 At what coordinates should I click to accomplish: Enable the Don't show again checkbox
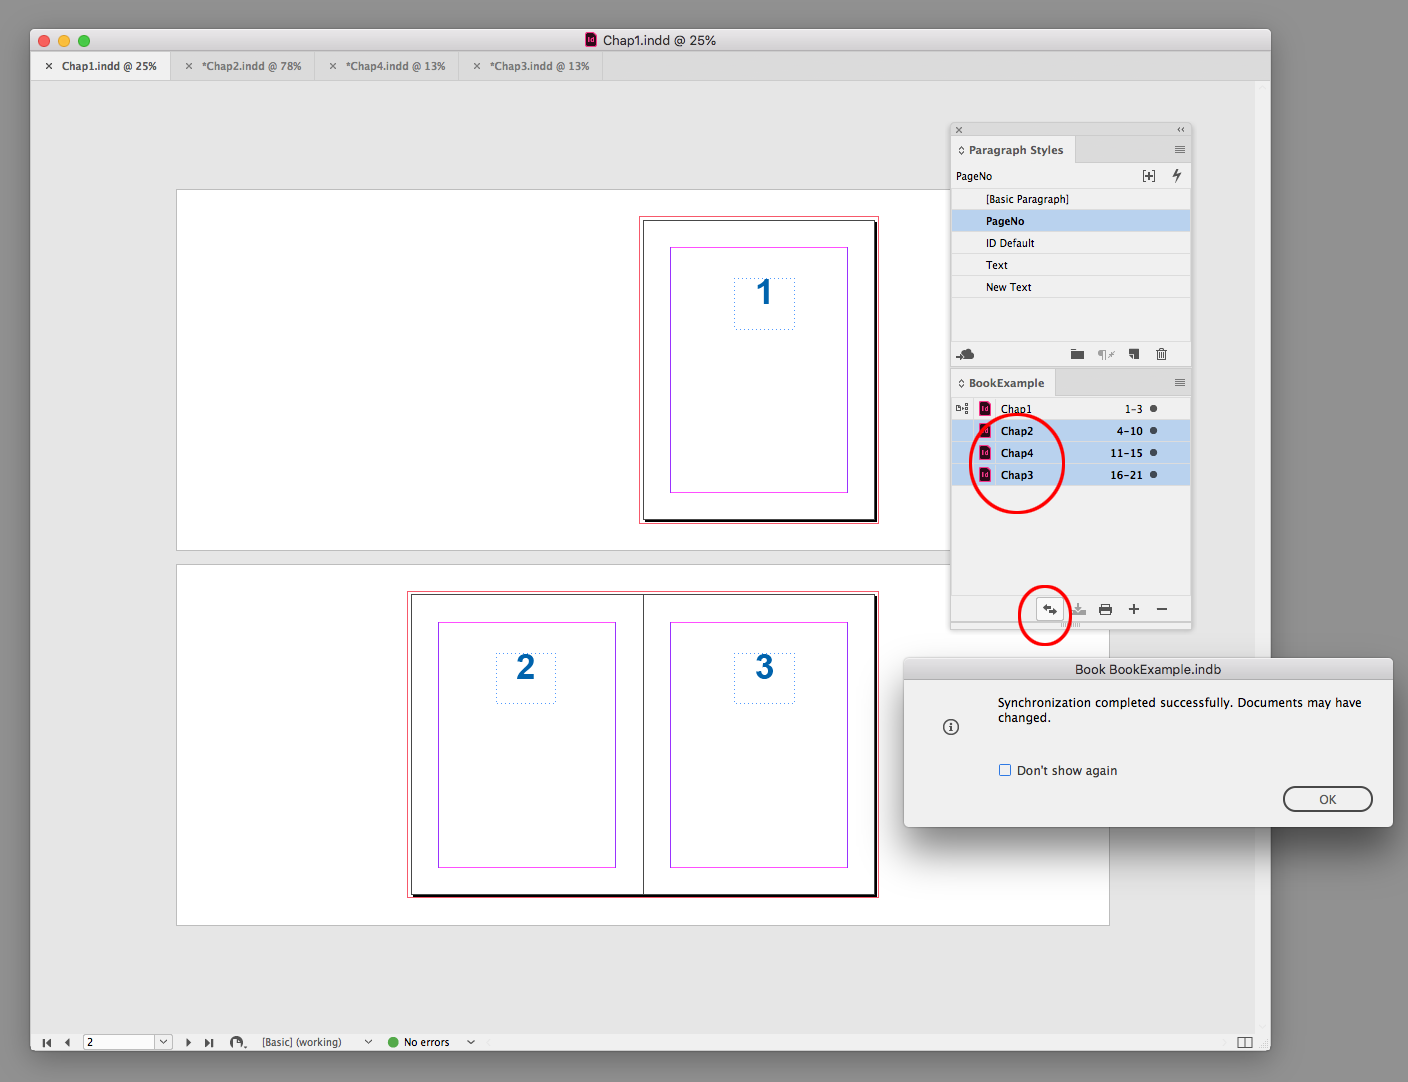[1005, 770]
